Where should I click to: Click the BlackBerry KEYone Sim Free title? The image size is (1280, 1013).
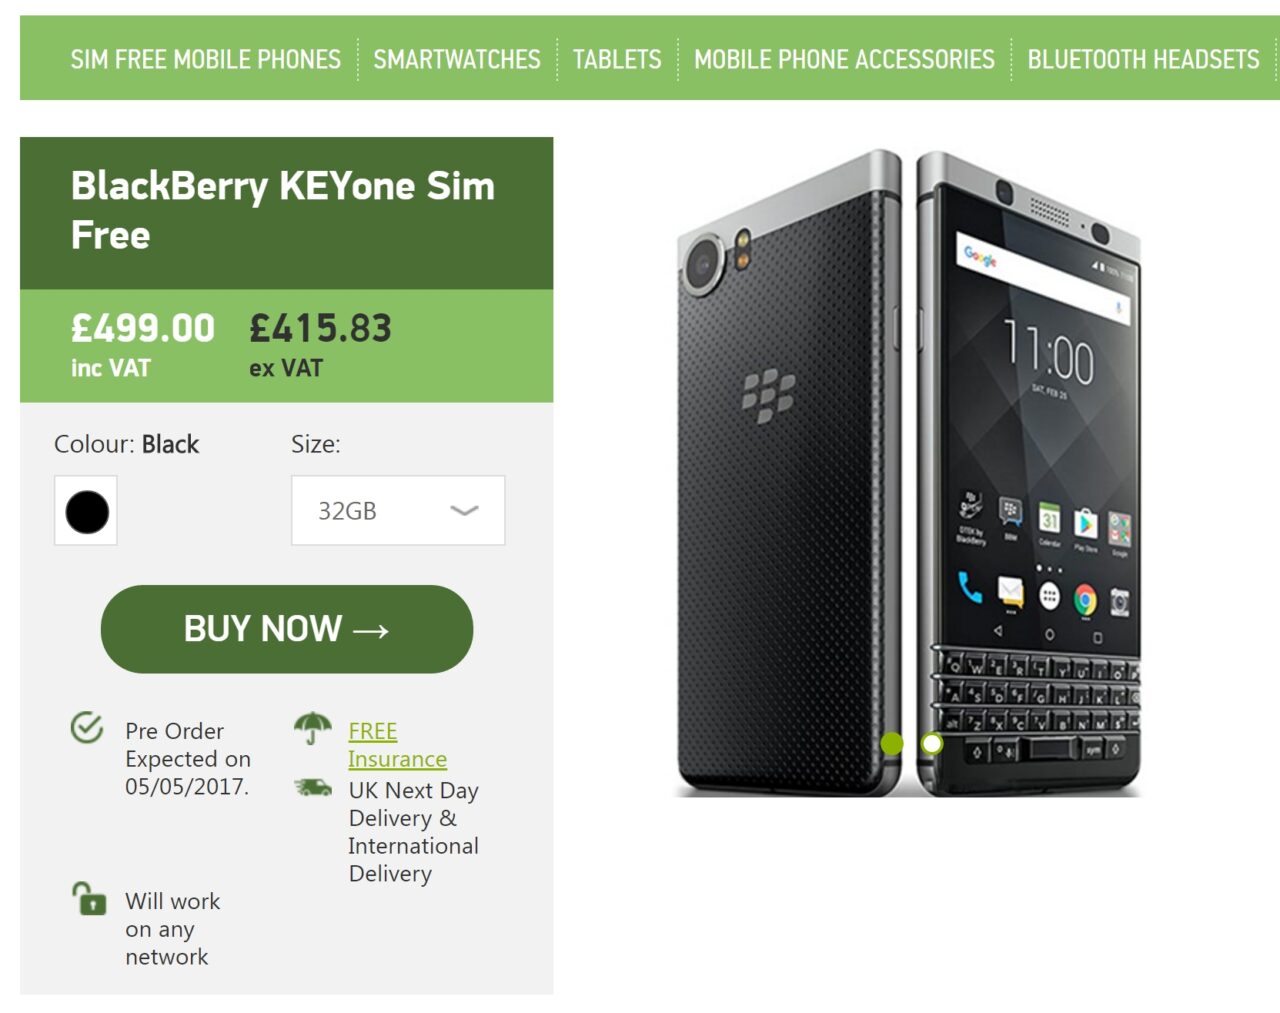tap(283, 210)
